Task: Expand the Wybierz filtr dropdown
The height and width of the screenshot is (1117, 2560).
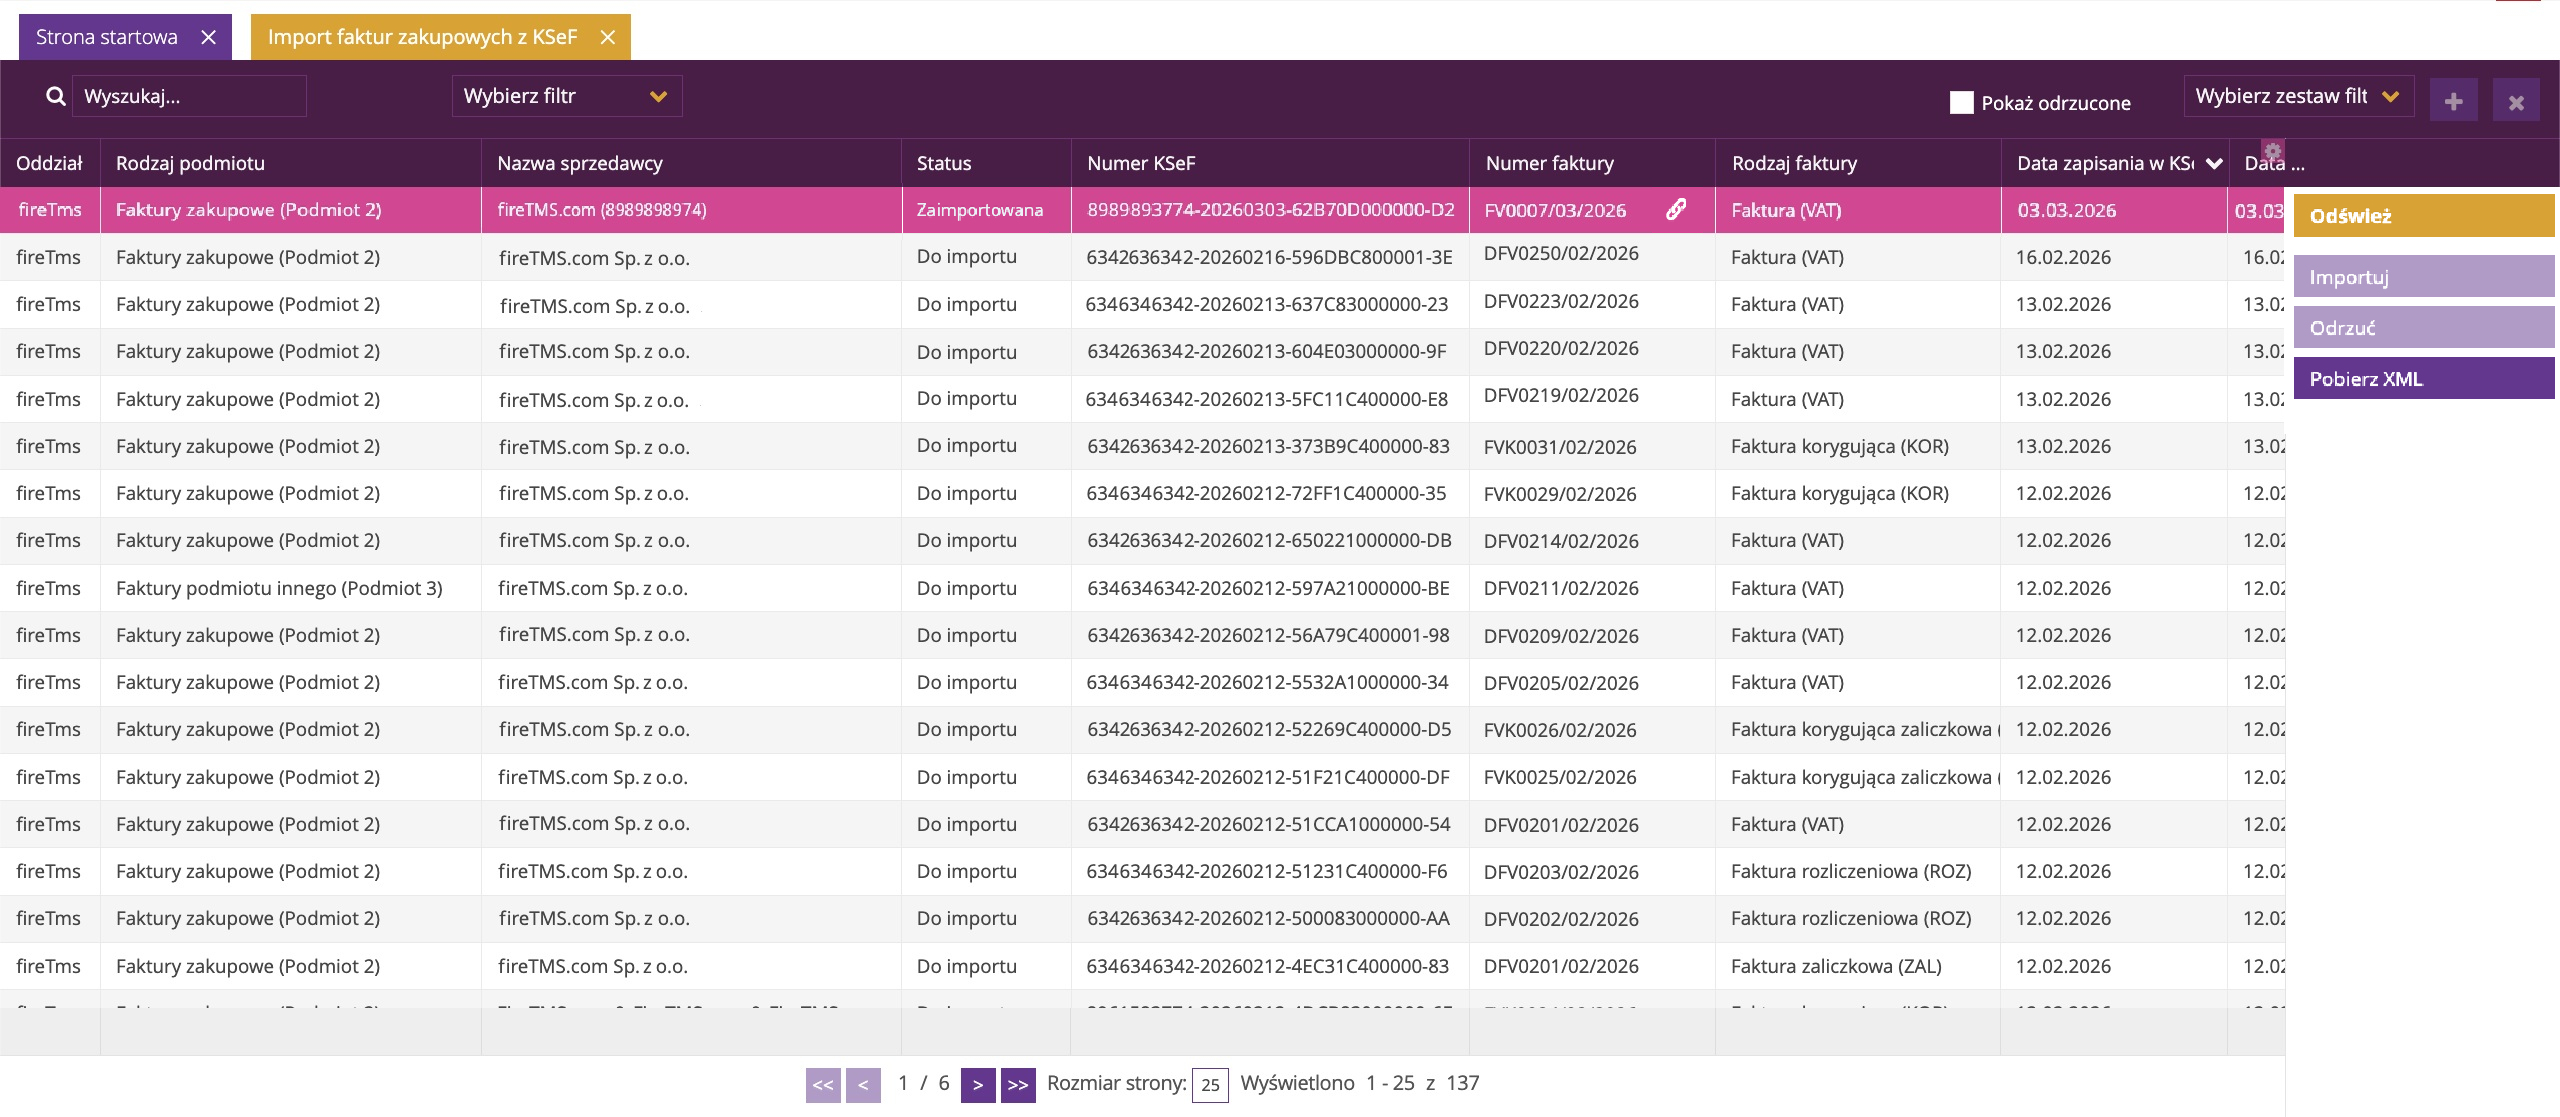Action: pyautogui.click(x=566, y=96)
